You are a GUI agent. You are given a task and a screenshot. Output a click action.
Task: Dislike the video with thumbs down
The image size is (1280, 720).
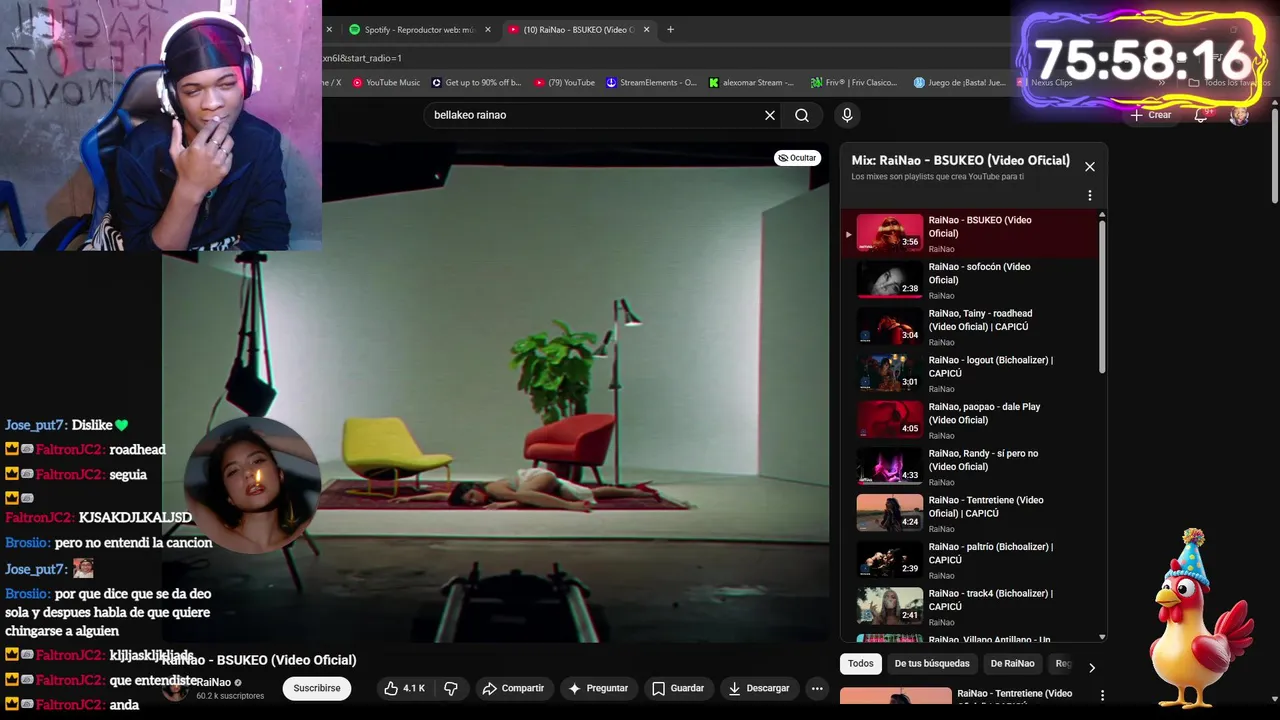(451, 688)
